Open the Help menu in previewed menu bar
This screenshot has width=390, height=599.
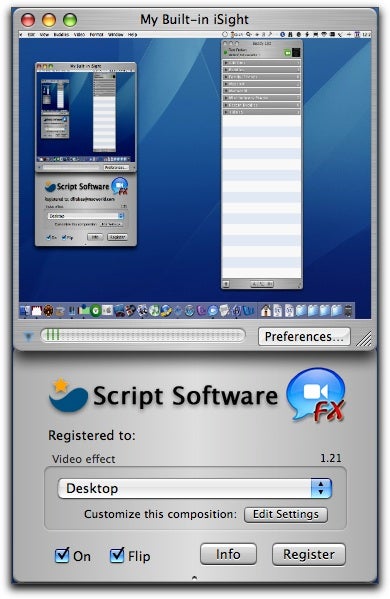(132, 34)
